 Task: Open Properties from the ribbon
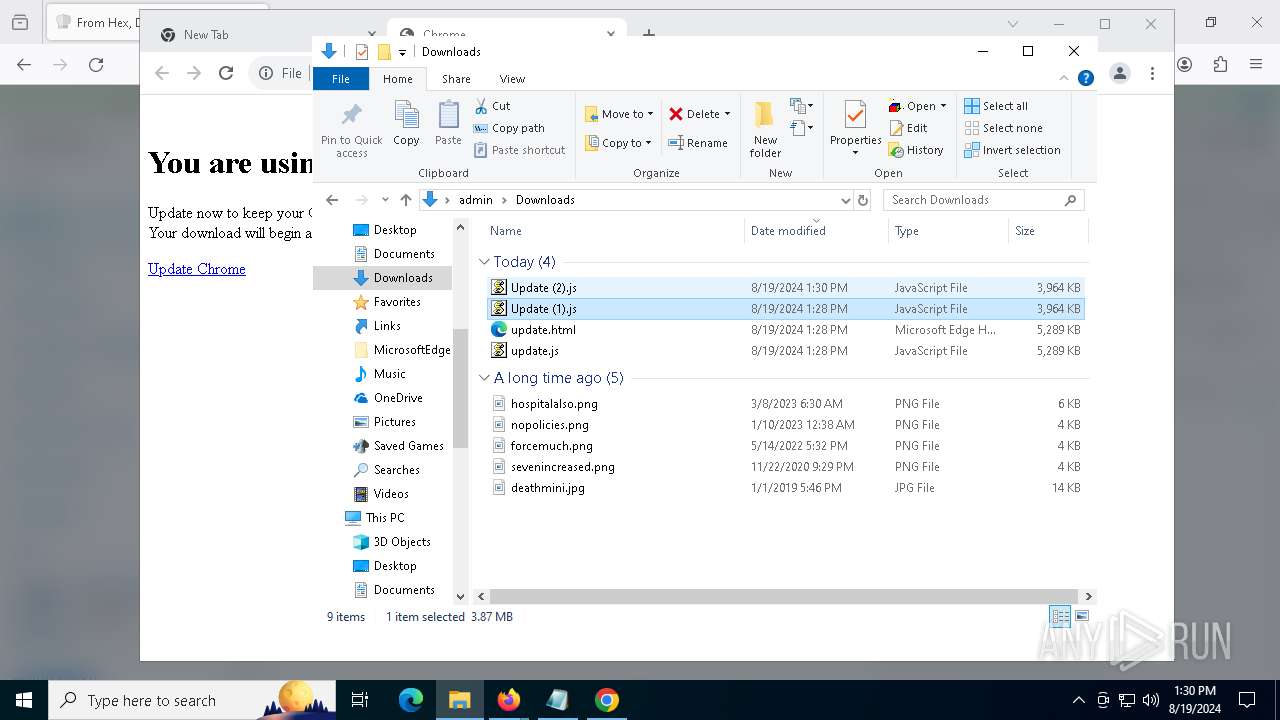(x=856, y=129)
